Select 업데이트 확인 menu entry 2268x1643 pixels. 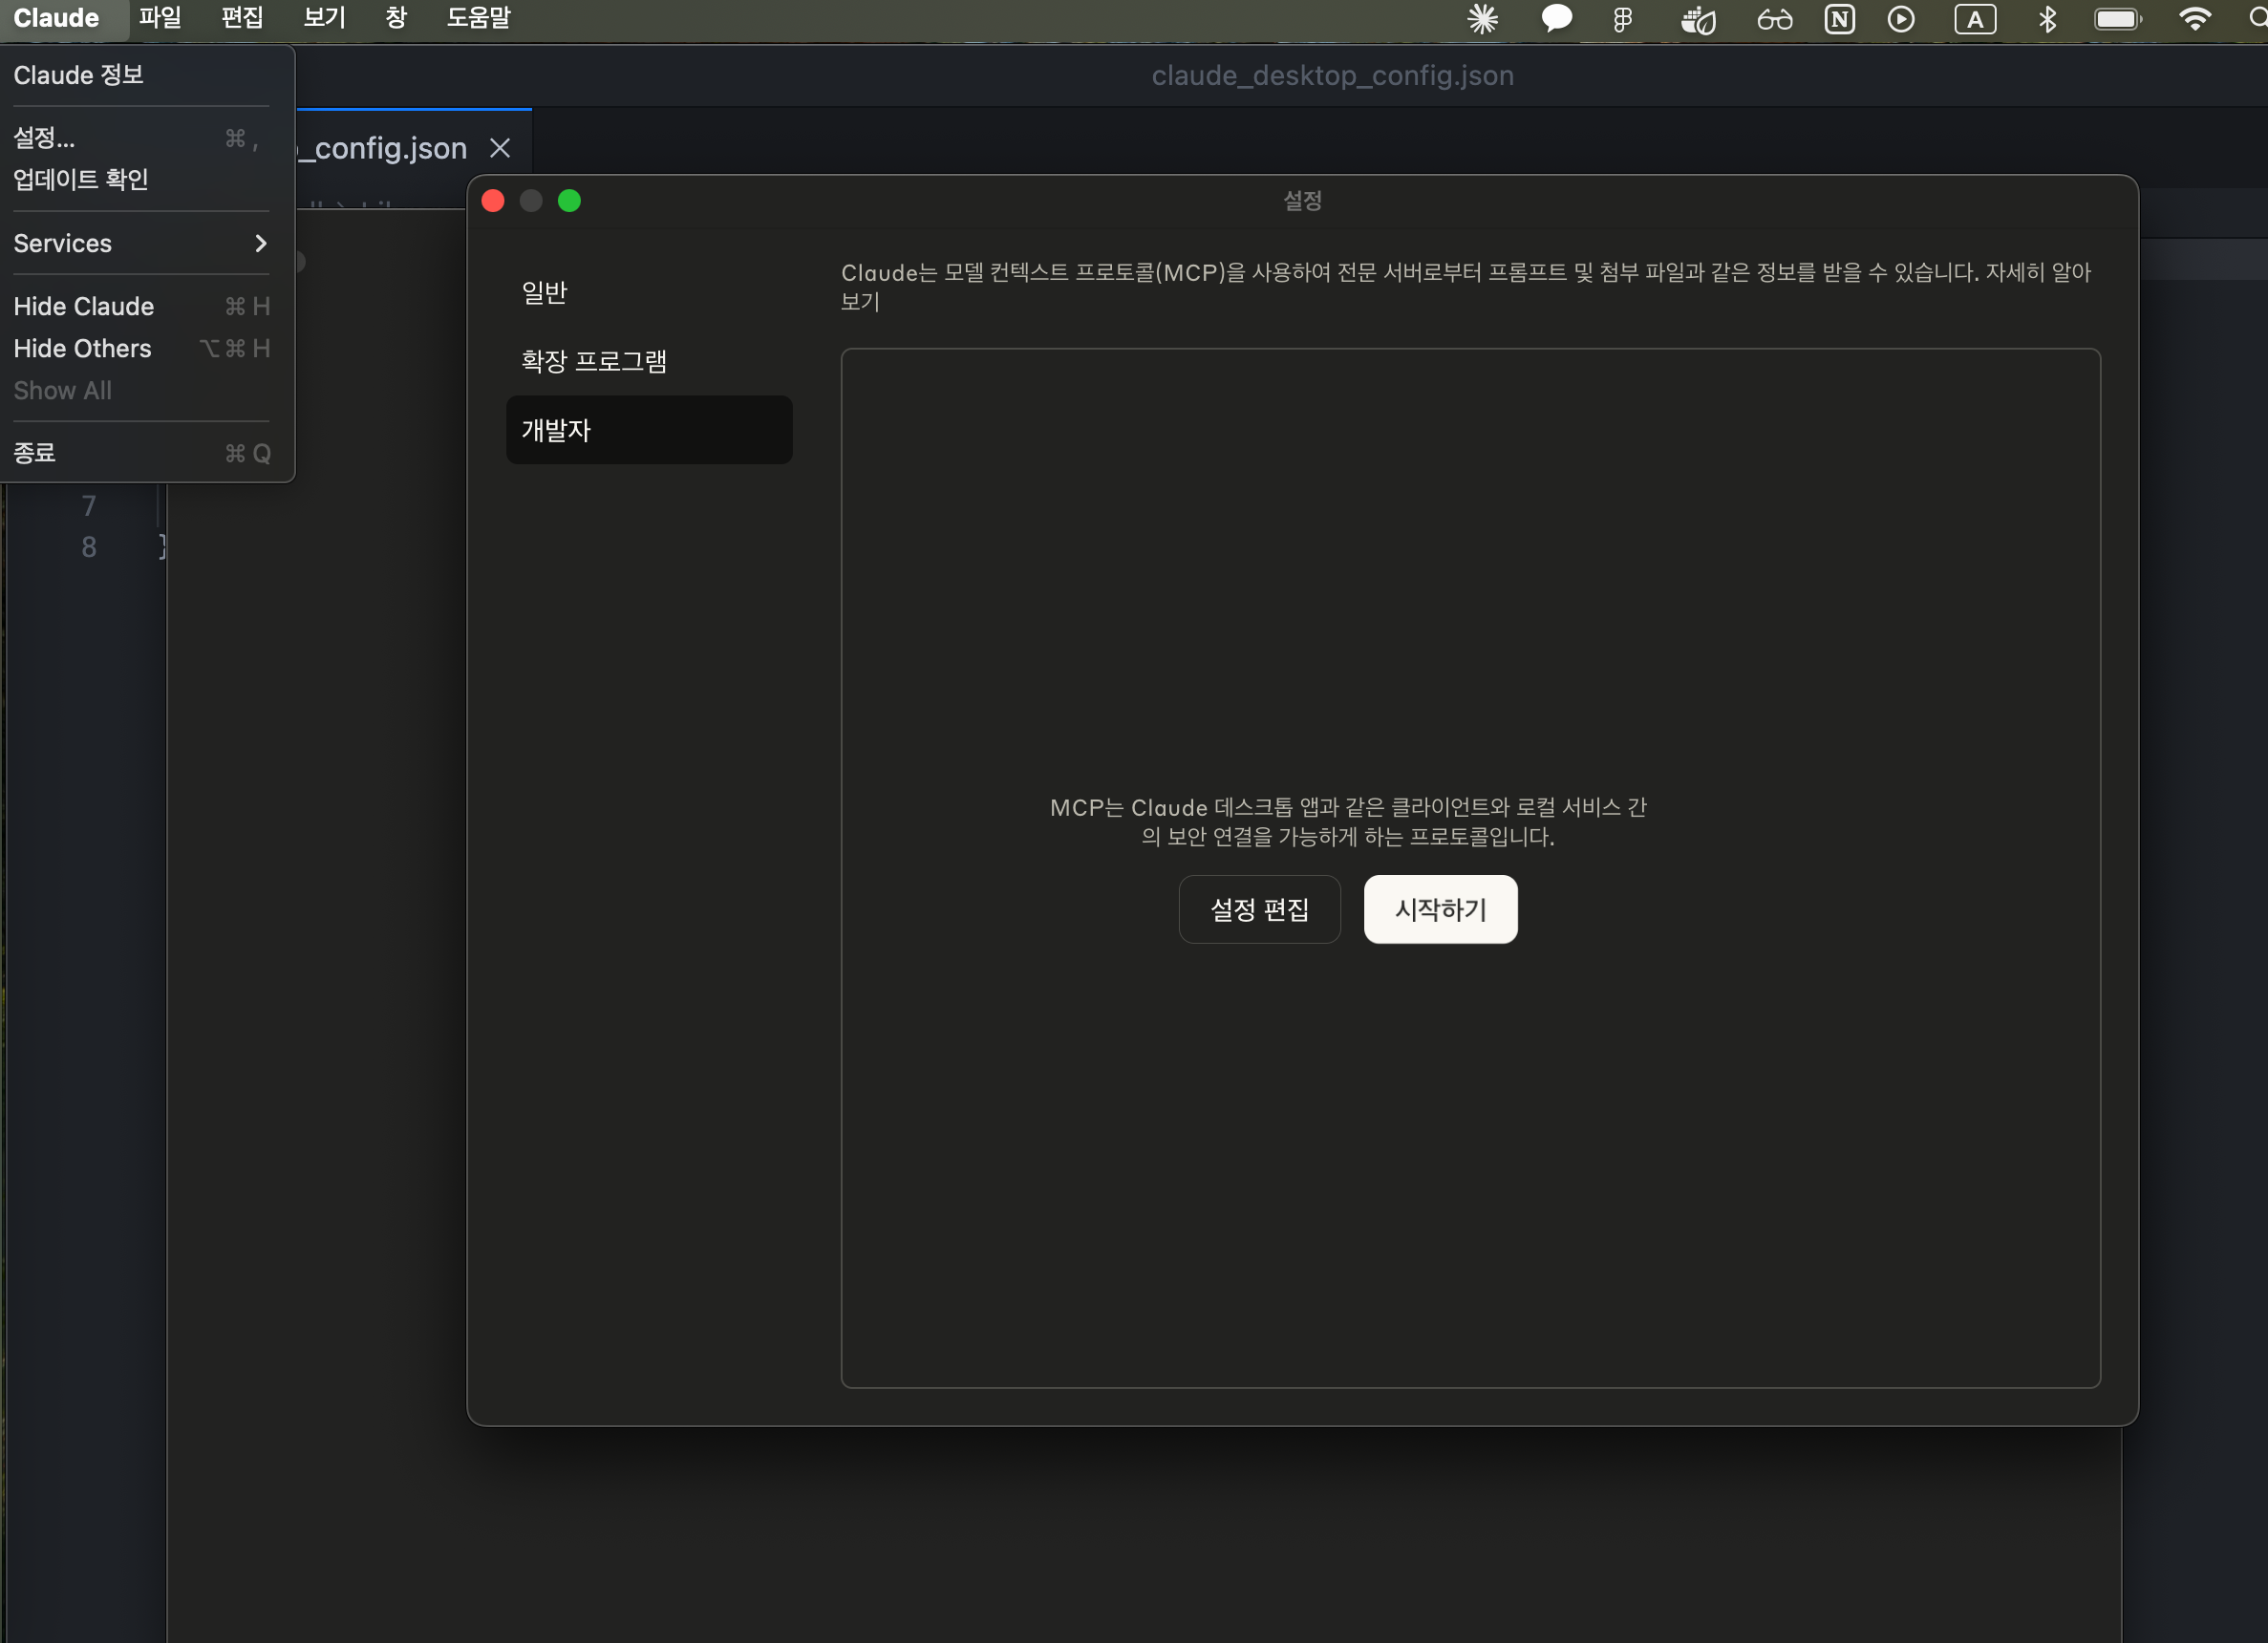pos(81,179)
